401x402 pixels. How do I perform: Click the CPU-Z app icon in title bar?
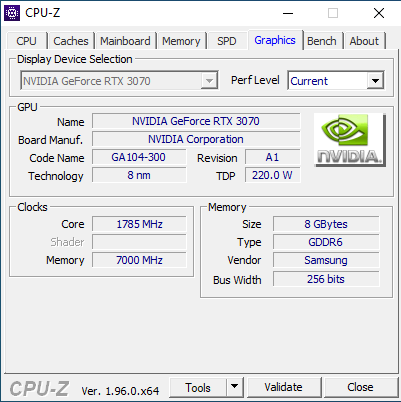pyautogui.click(x=12, y=13)
